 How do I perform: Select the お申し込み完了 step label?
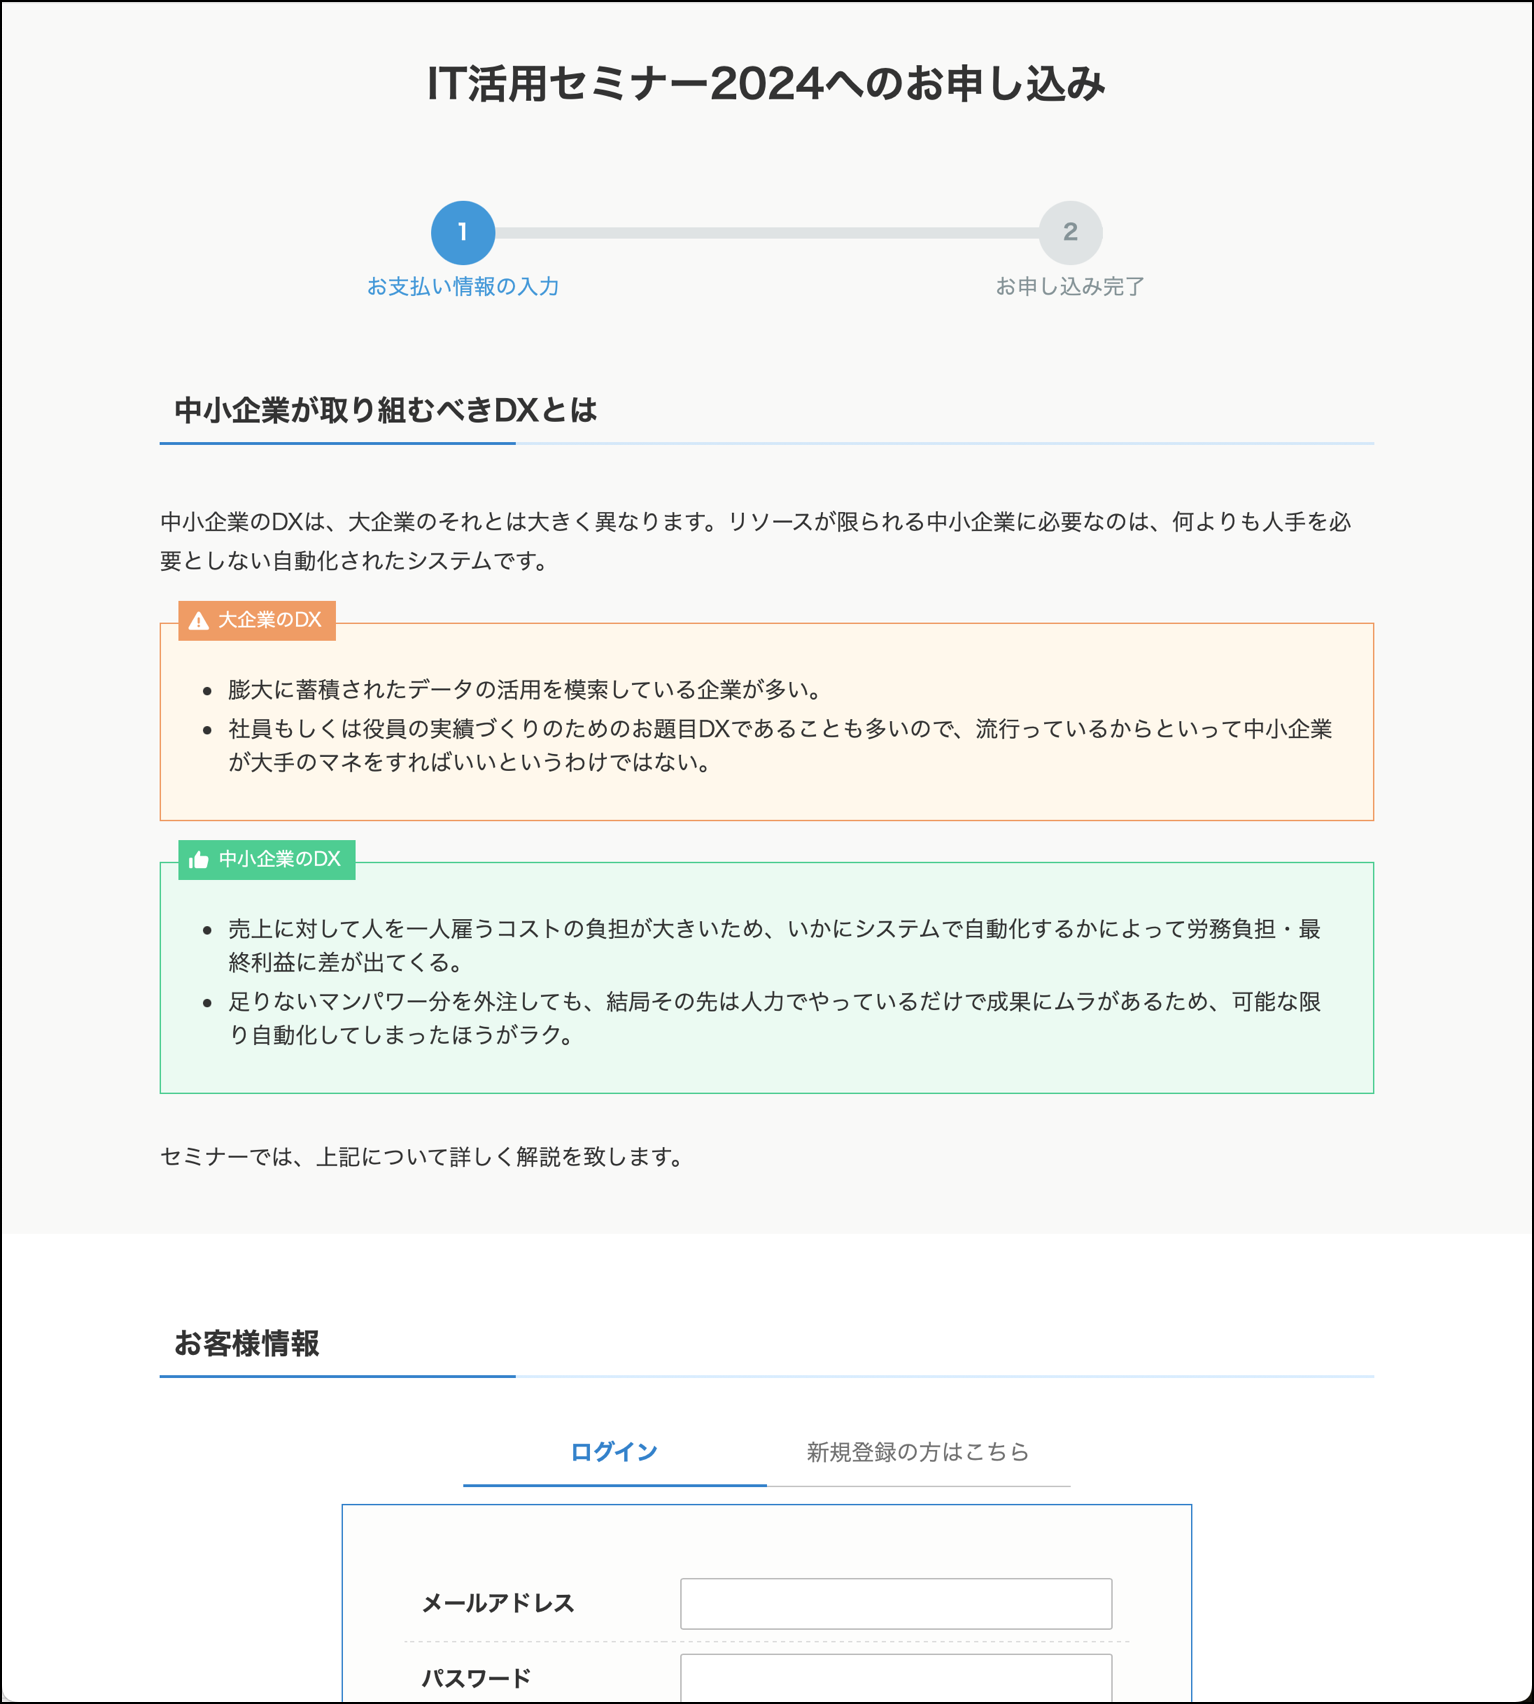pyautogui.click(x=1069, y=287)
